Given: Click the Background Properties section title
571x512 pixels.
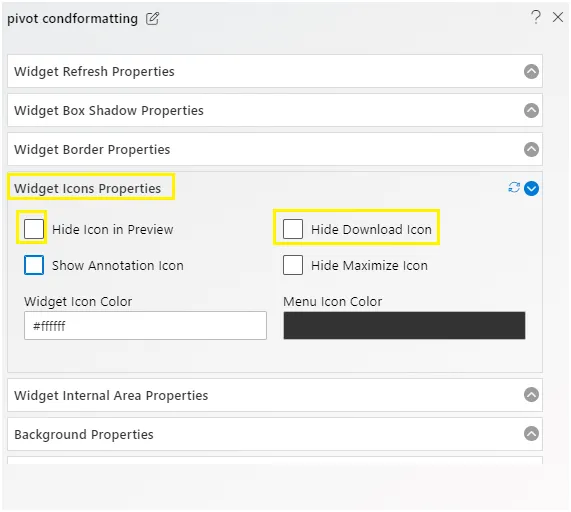Looking at the screenshot, I should click(84, 434).
